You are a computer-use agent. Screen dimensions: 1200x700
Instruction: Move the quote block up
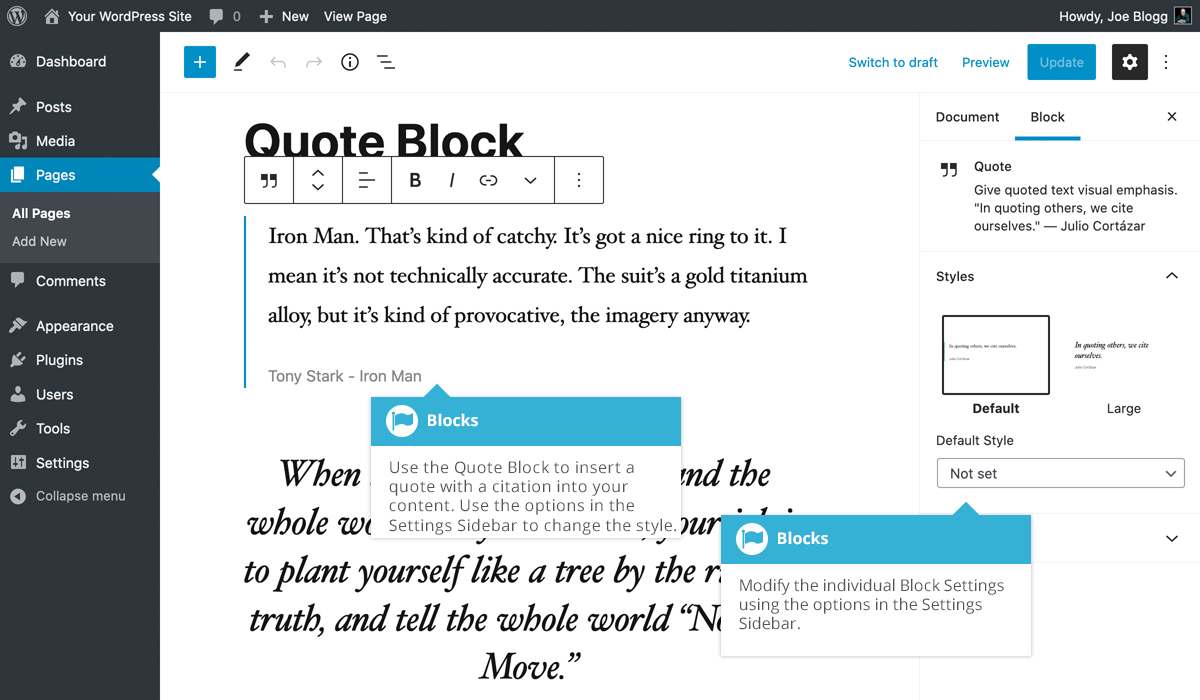[x=317, y=171]
